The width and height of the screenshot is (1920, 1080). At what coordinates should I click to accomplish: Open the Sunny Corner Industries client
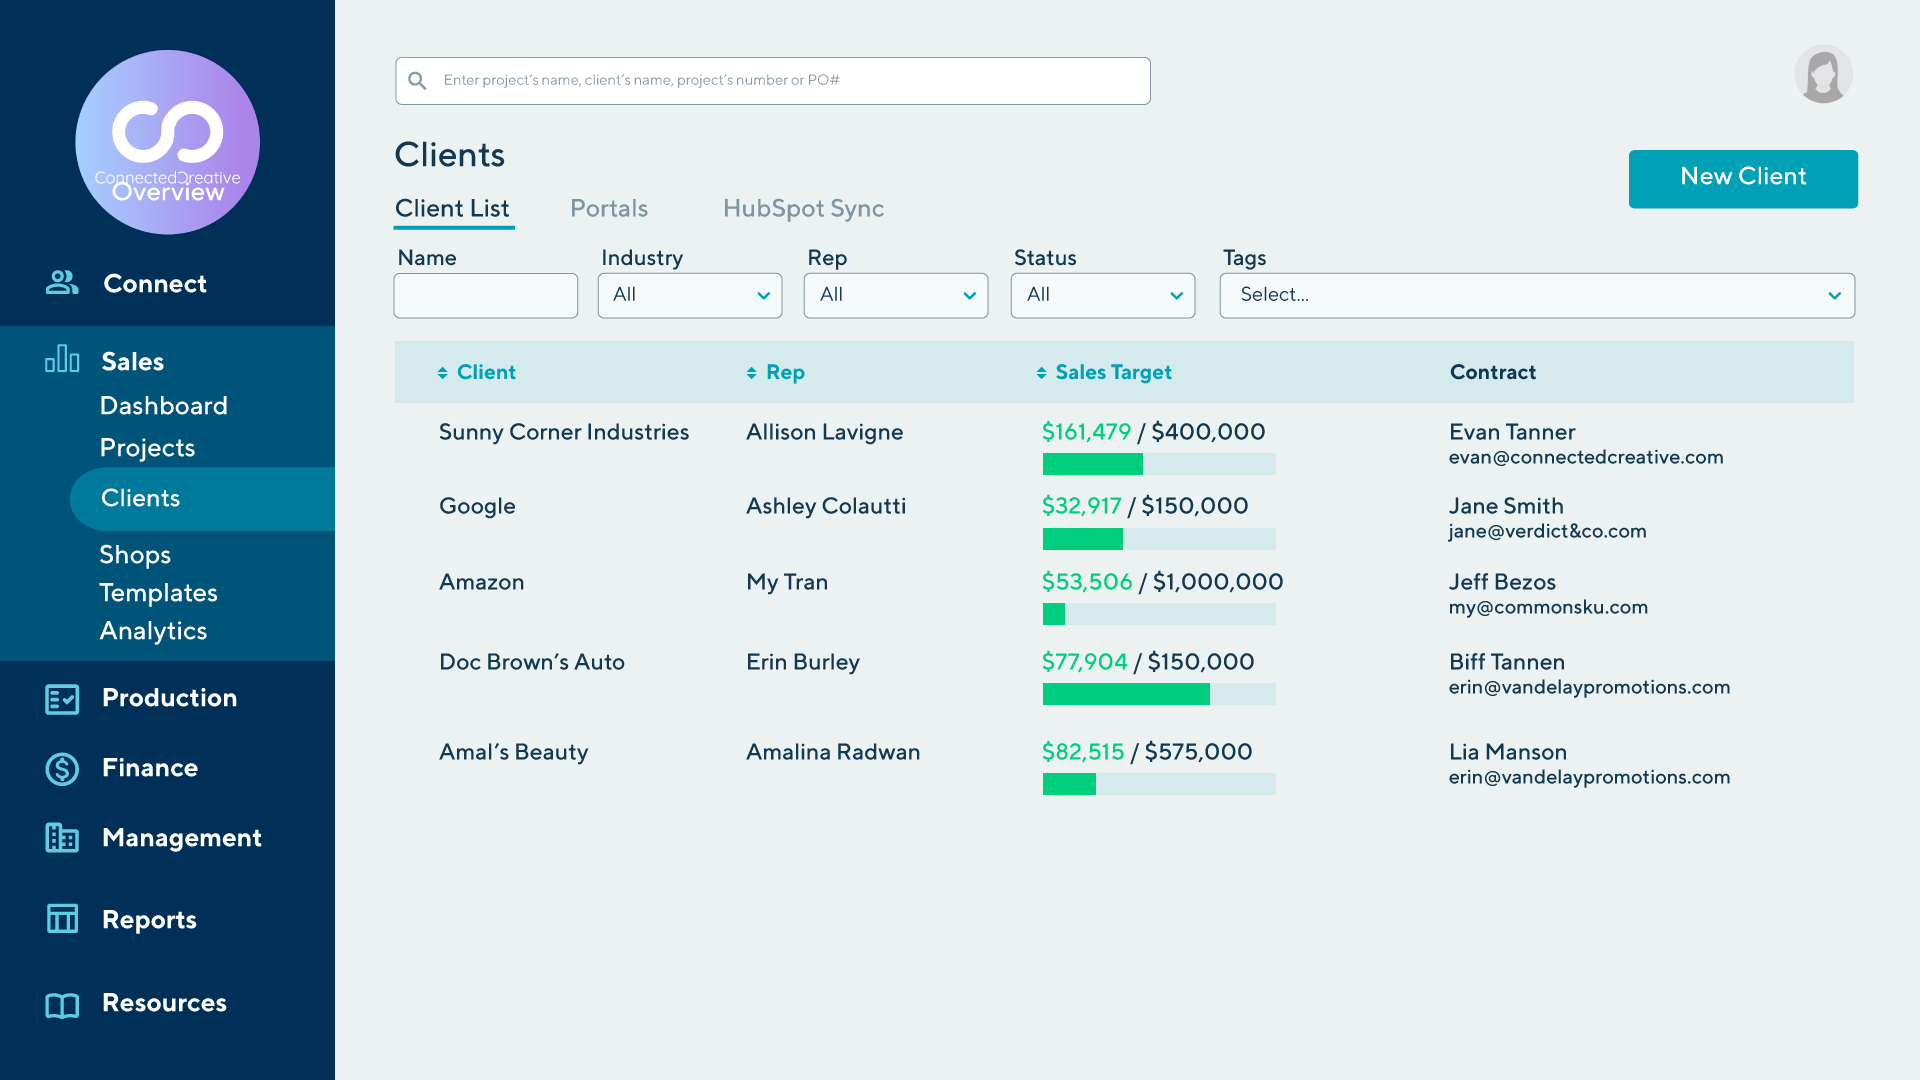563,432
